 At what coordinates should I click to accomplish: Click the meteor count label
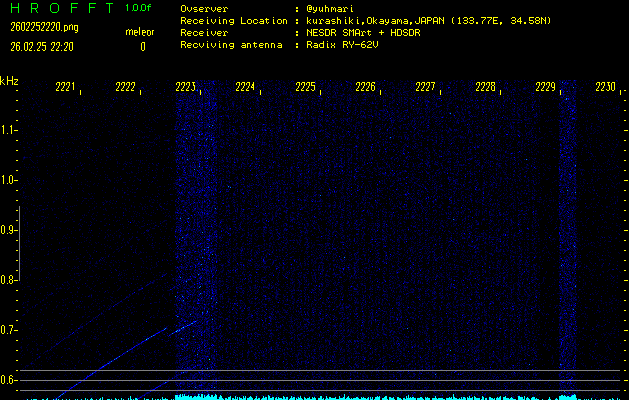140,32
